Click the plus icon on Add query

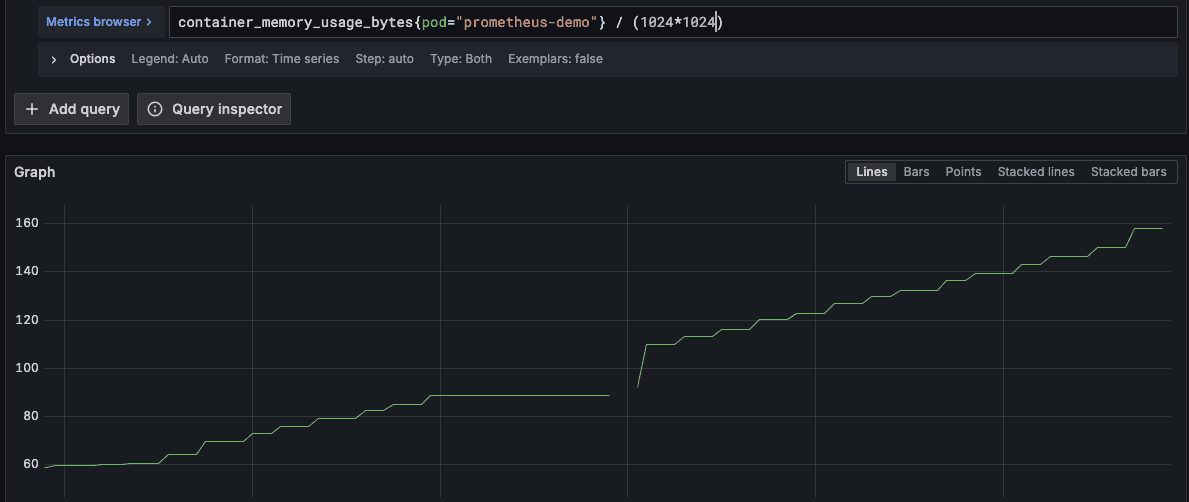point(32,109)
